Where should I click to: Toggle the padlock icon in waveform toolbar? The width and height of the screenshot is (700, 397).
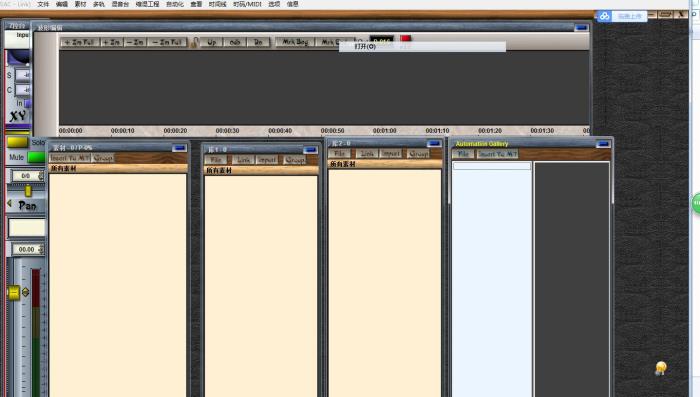pos(194,42)
